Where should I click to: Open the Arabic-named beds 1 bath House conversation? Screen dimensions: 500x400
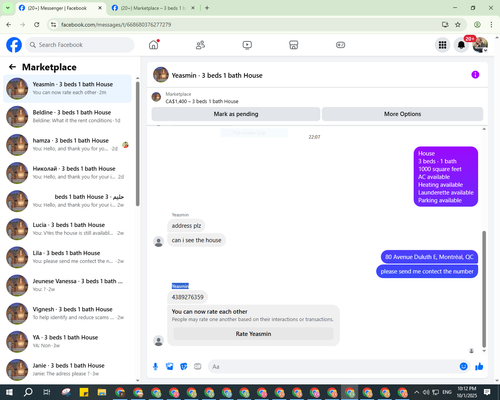[x=67, y=201]
